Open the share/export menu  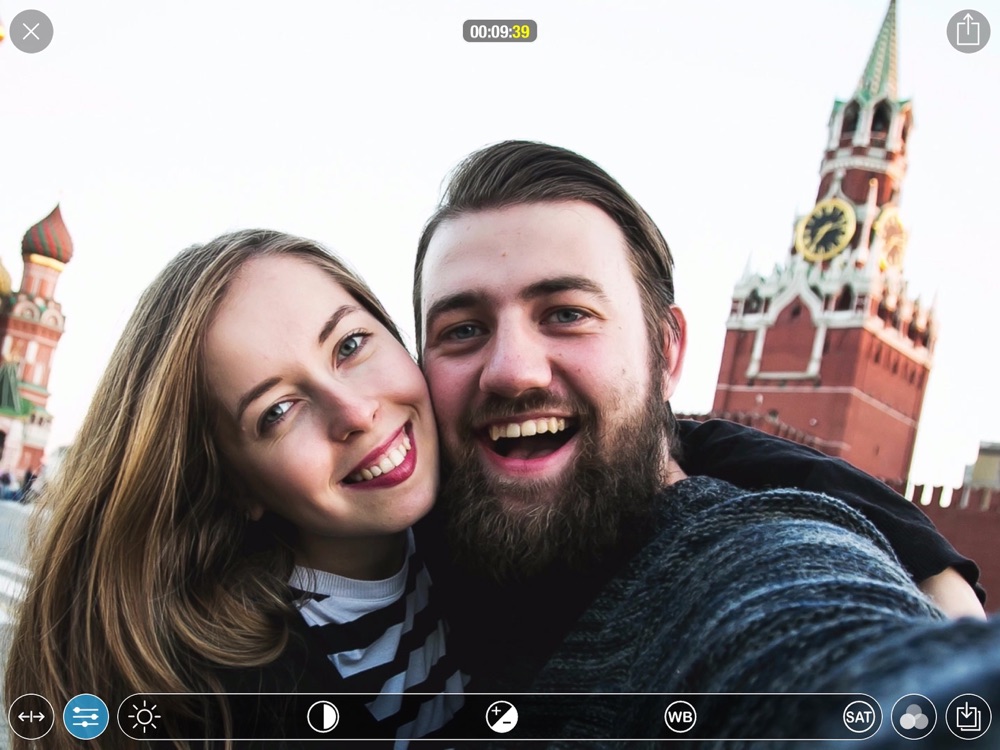pyautogui.click(x=968, y=31)
